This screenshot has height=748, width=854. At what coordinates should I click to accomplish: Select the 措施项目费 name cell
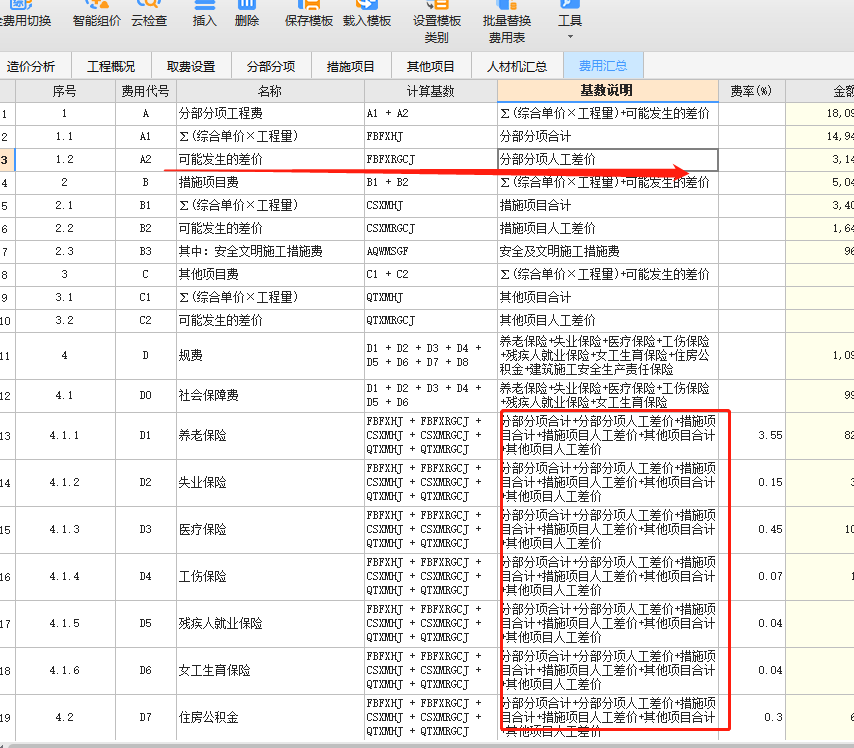click(270, 183)
